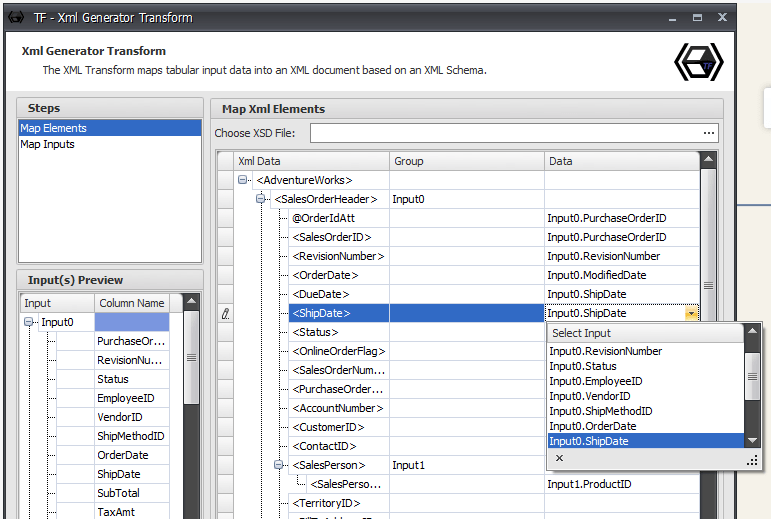Open the ShipDate data dropdown arrow
Image resolution: width=771 pixels, height=519 pixels.
pos(691,314)
